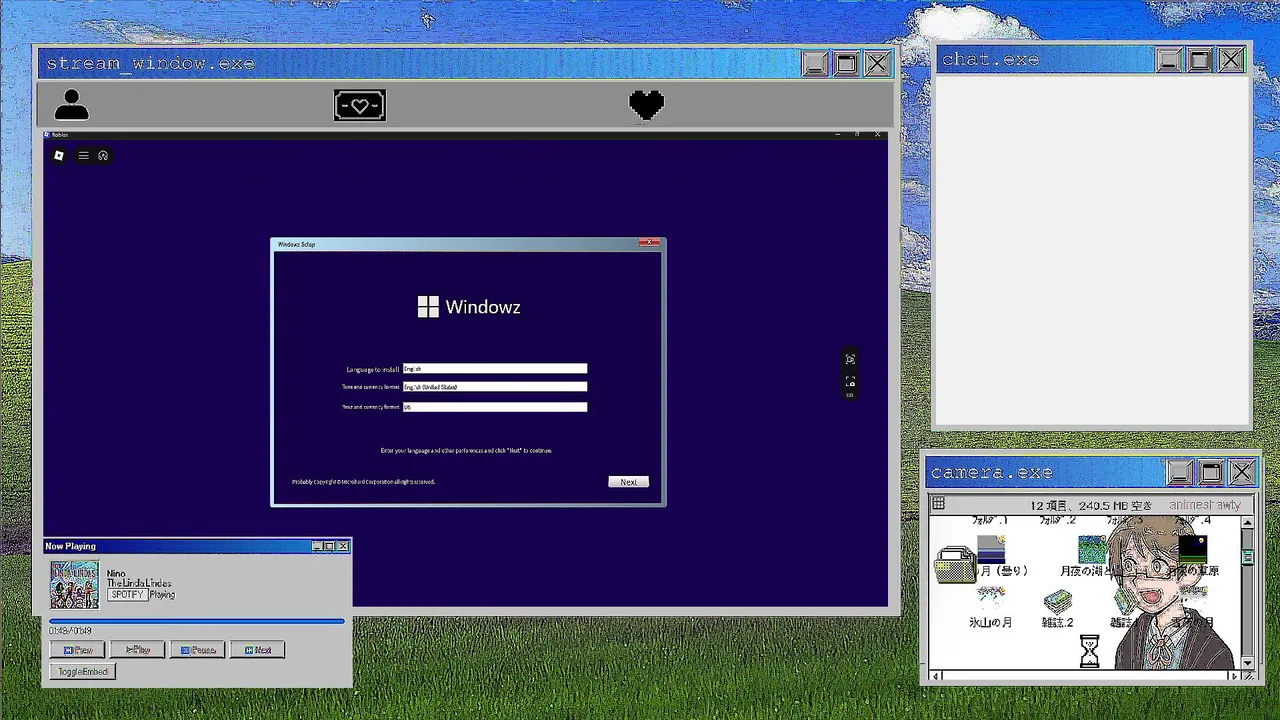The height and width of the screenshot is (720, 1280).
Task: Click the scroll-left arrow in camera.exe
Action: tap(936, 676)
